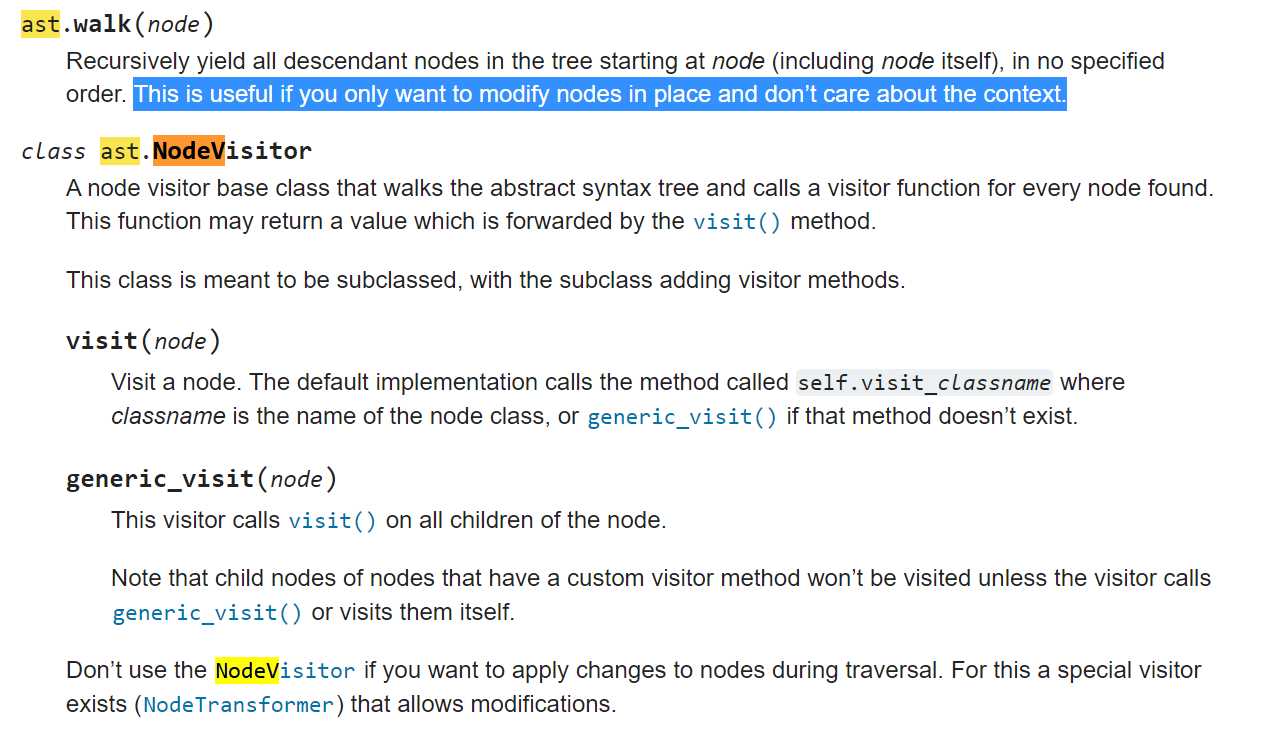Click the orange-highlighted NodeV in class heading
Image resolution: width=1277 pixels, height=732 pixels.
pos(189,151)
